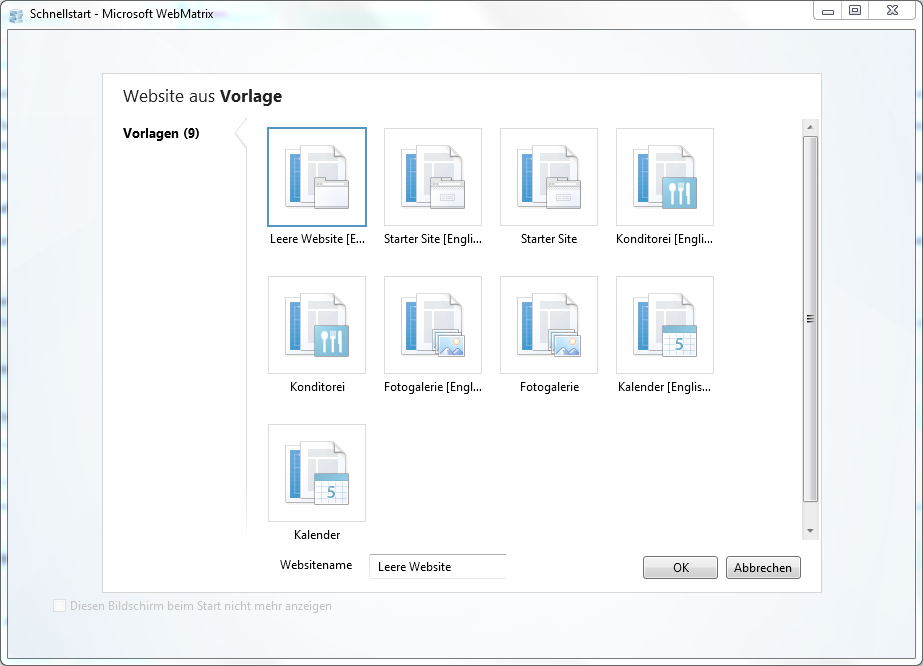The width and height of the screenshot is (923, 666).
Task: Select the Starter Site [Engli... template icon
Action: click(433, 177)
